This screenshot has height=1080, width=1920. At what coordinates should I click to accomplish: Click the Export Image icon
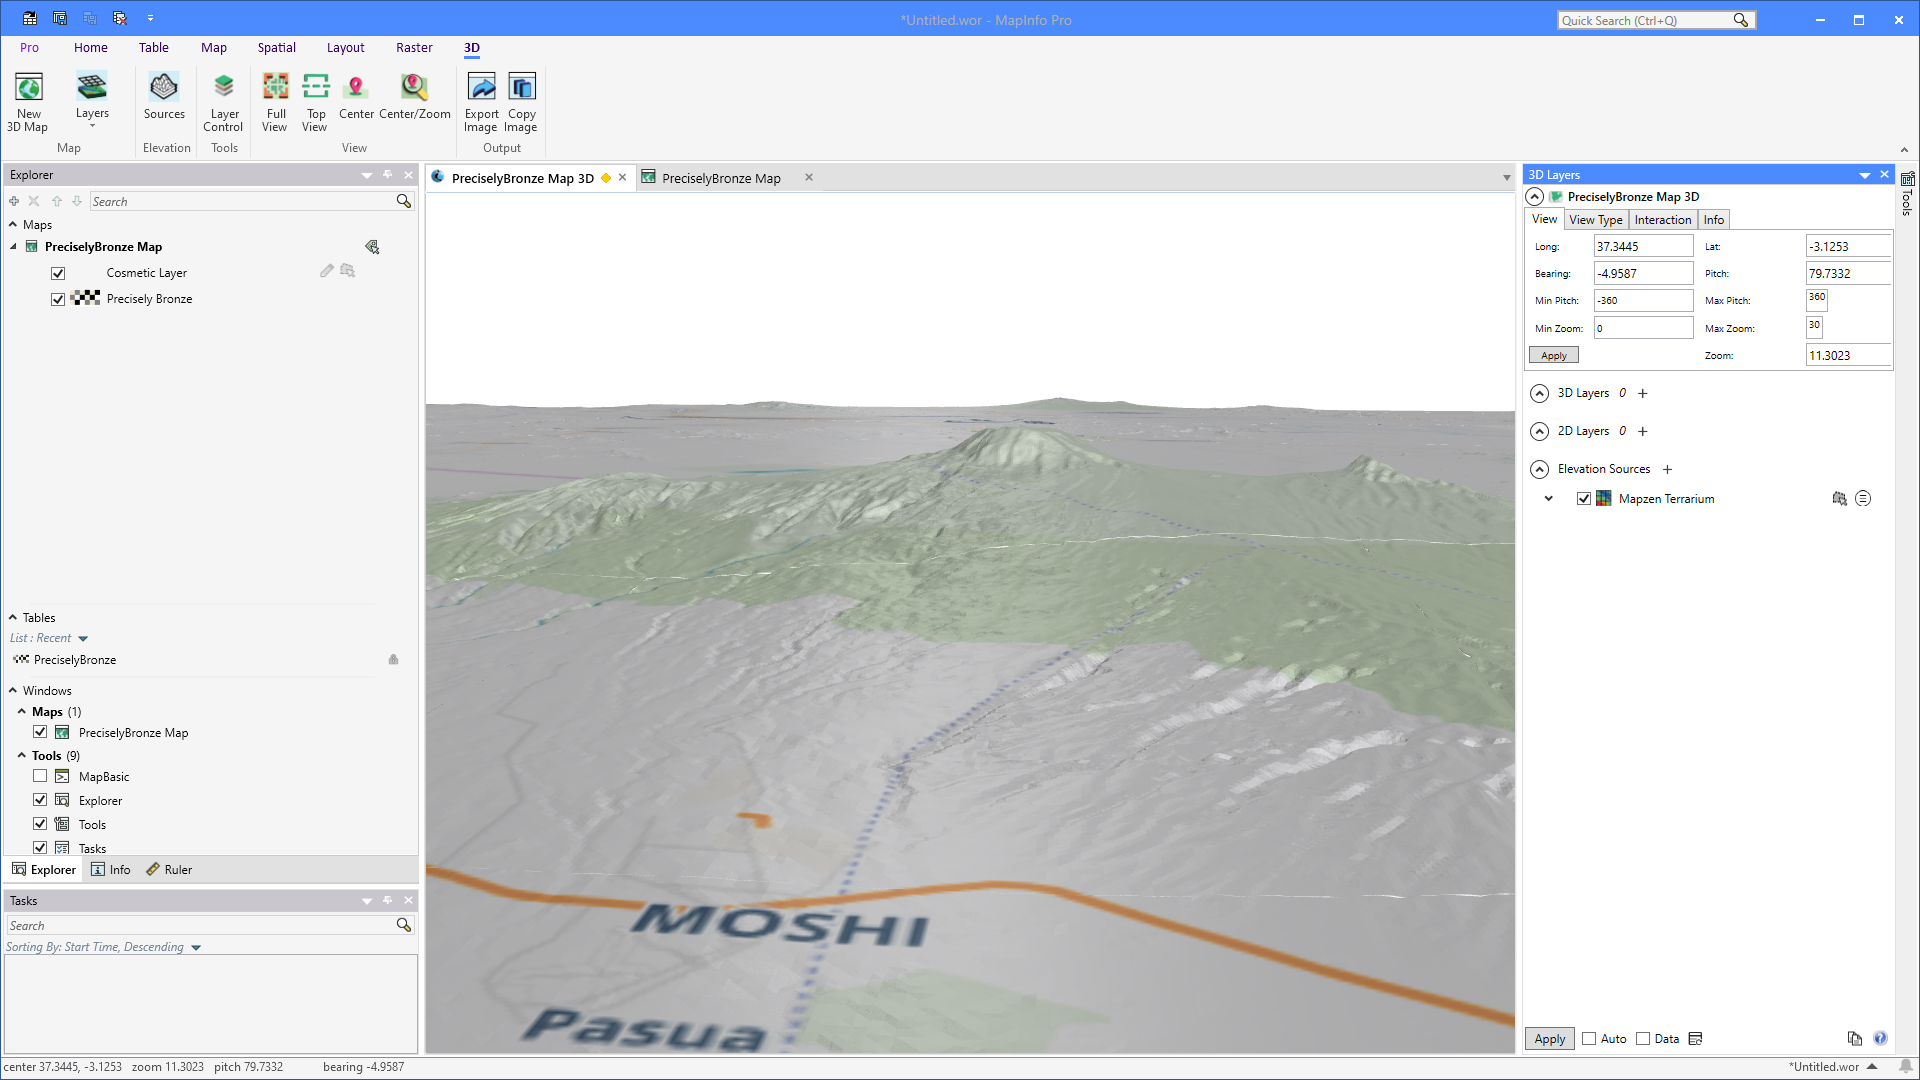click(x=481, y=100)
